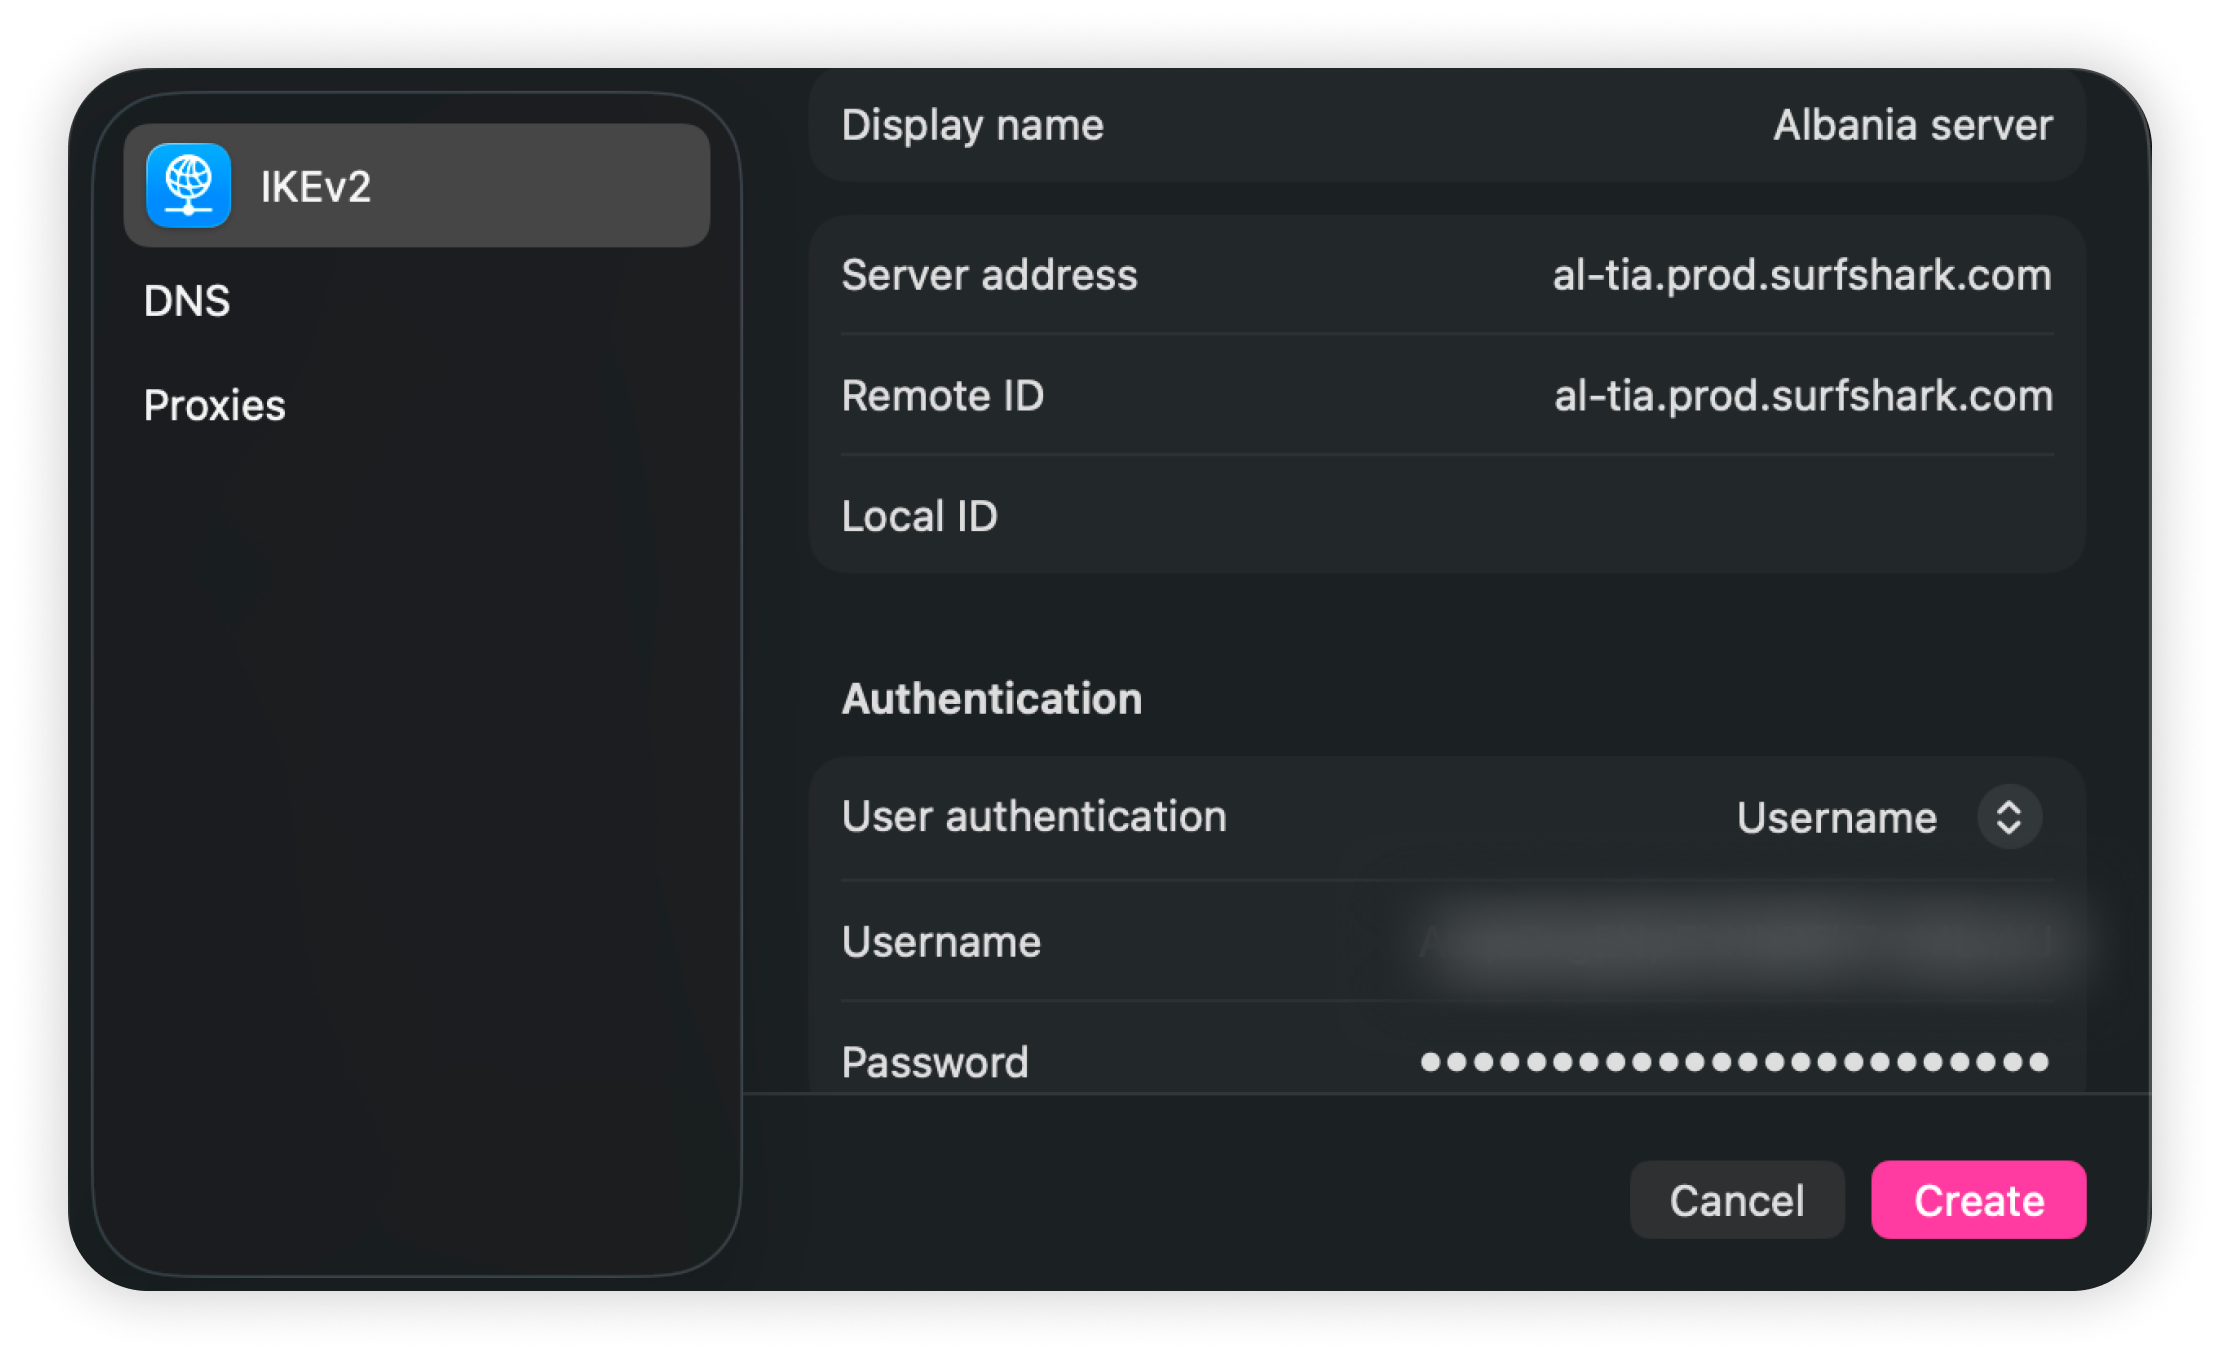Switch to the Proxies section
Screen dimensions: 2220x1359
click(x=214, y=405)
